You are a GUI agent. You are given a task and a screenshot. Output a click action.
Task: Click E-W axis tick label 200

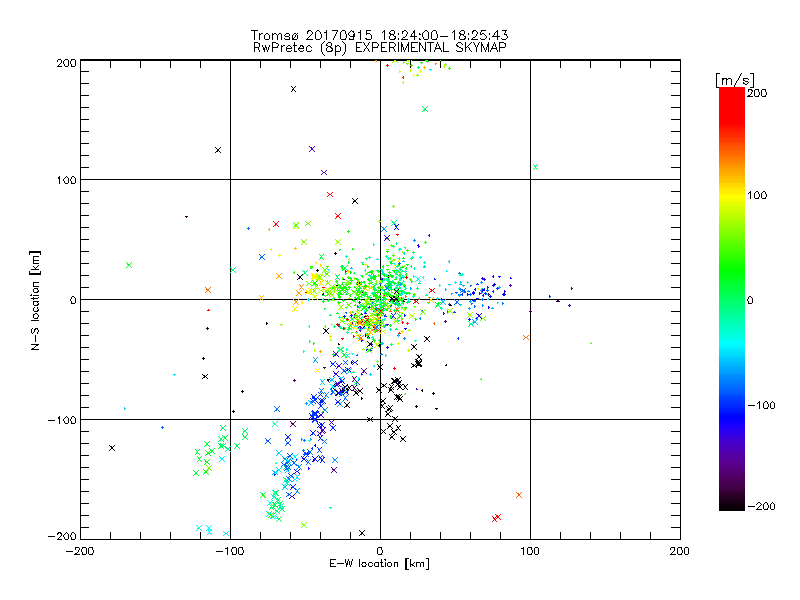pos(679,551)
